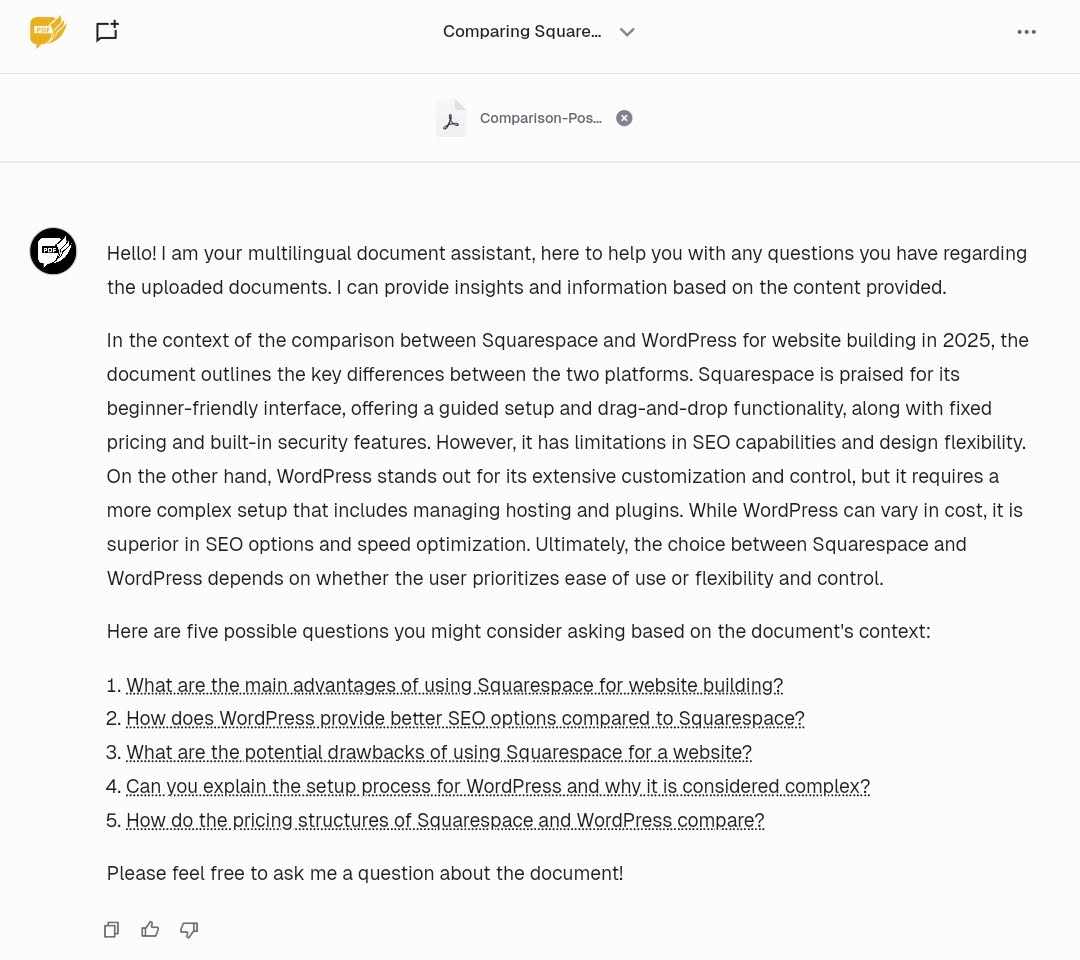The image size is (1080, 960).
Task: Remove the attached Comparison-Pos PDF file
Action: 624,118
